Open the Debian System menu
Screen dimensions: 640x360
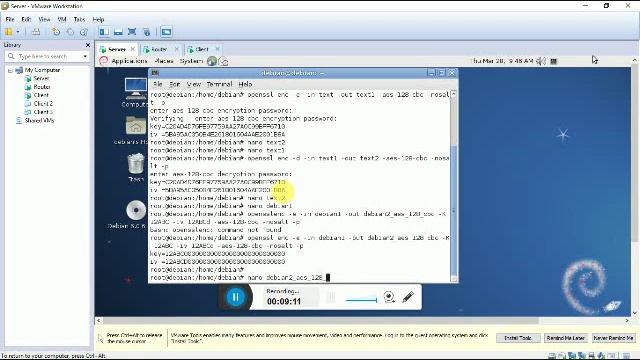click(x=191, y=61)
